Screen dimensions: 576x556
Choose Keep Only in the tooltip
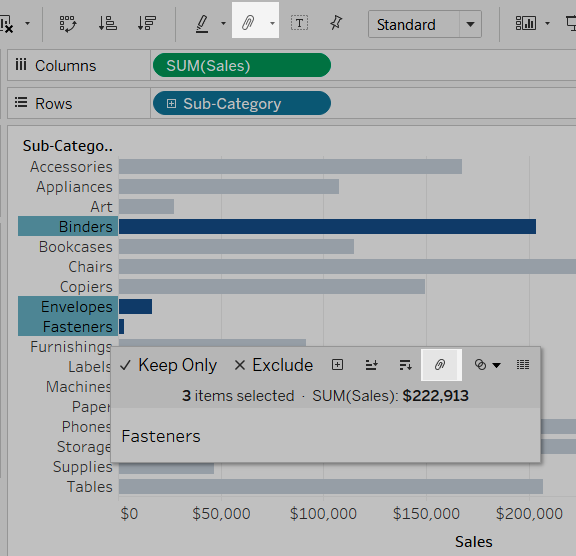(x=169, y=365)
